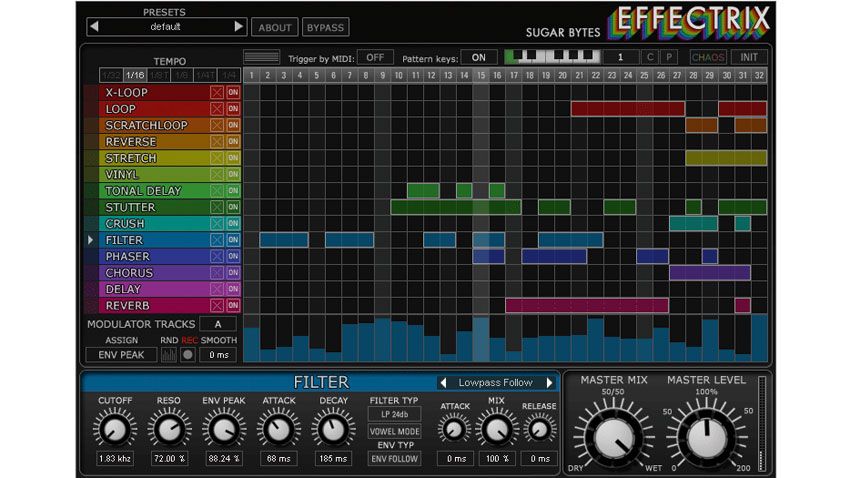The height and width of the screenshot is (478, 850).
Task: Go to the next preset with right arrow
Action: coord(238,27)
